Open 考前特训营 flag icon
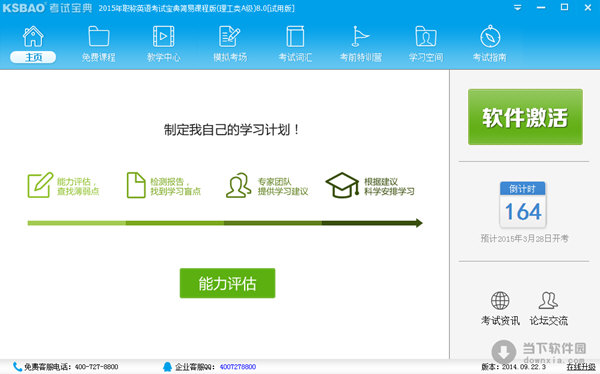The width and height of the screenshot is (600, 374). click(x=360, y=36)
